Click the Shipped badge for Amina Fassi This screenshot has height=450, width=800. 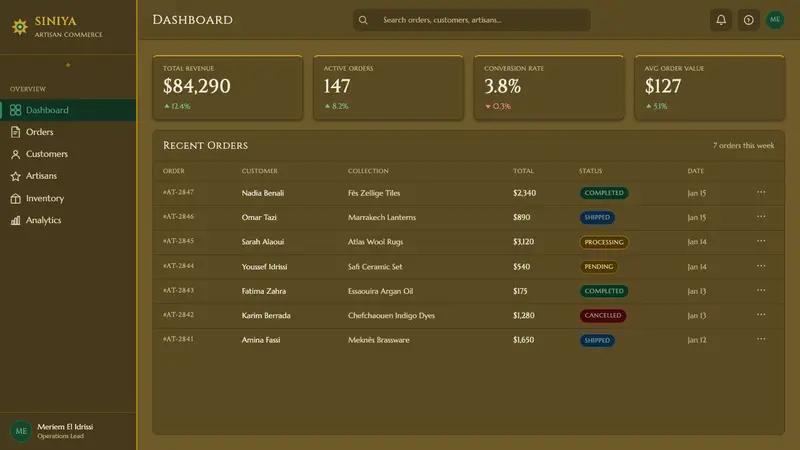pyautogui.click(x=597, y=340)
